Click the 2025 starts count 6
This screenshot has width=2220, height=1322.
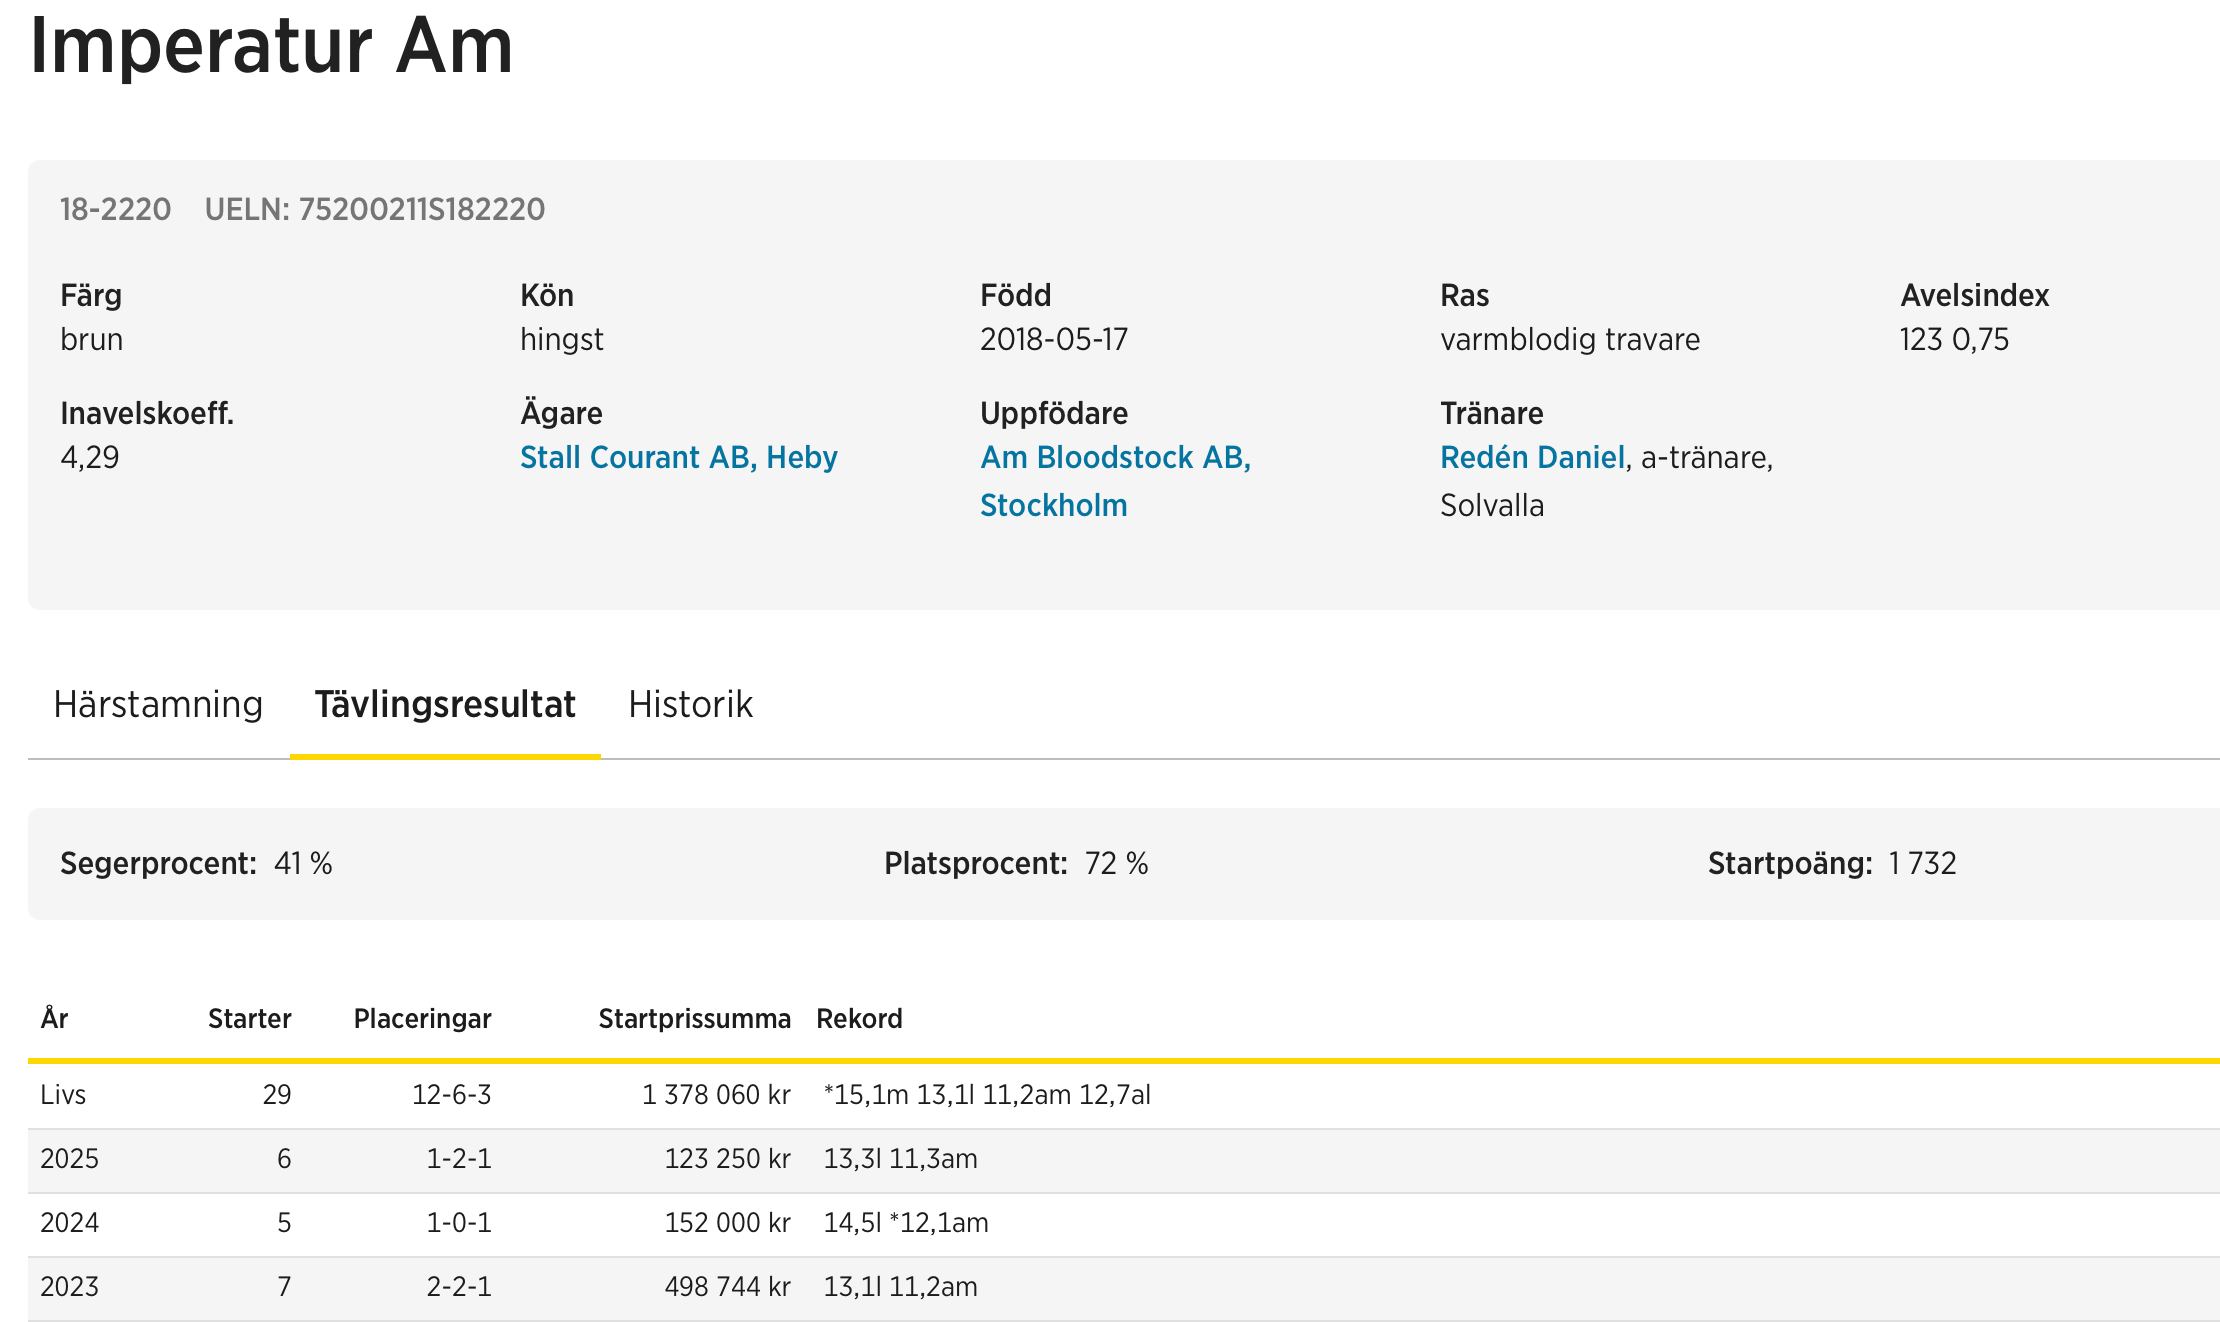coord(284,1159)
